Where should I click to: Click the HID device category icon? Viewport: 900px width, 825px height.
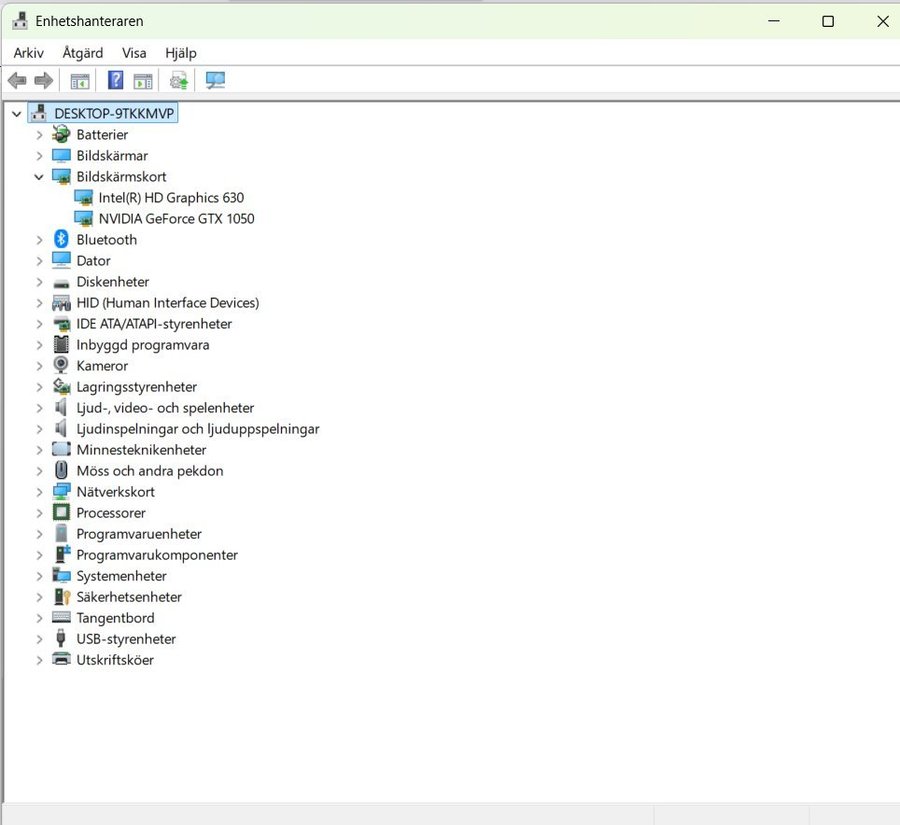[x=61, y=303]
